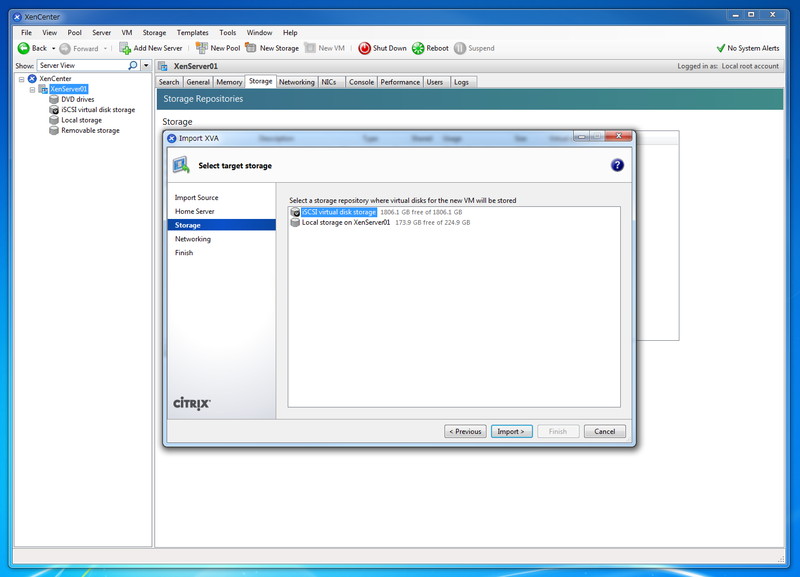The height and width of the screenshot is (577, 800).
Task: Open the View menu
Action: 49,33
